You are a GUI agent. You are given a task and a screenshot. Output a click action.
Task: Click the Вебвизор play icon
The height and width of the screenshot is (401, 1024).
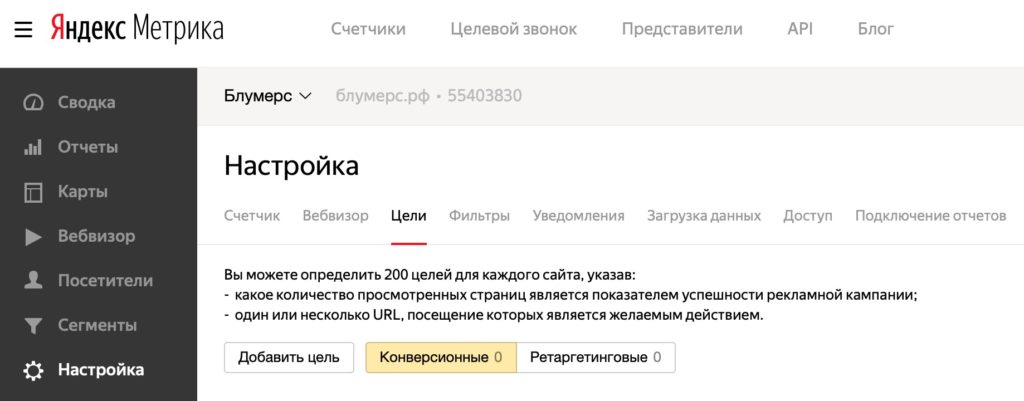tap(34, 237)
